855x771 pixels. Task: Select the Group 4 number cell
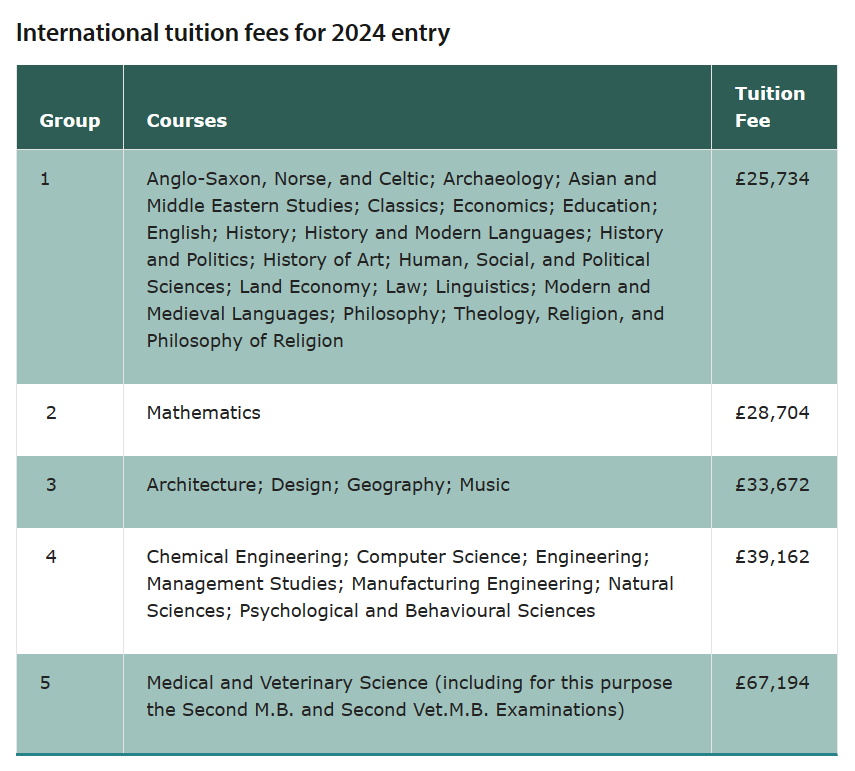pyautogui.click(x=51, y=557)
